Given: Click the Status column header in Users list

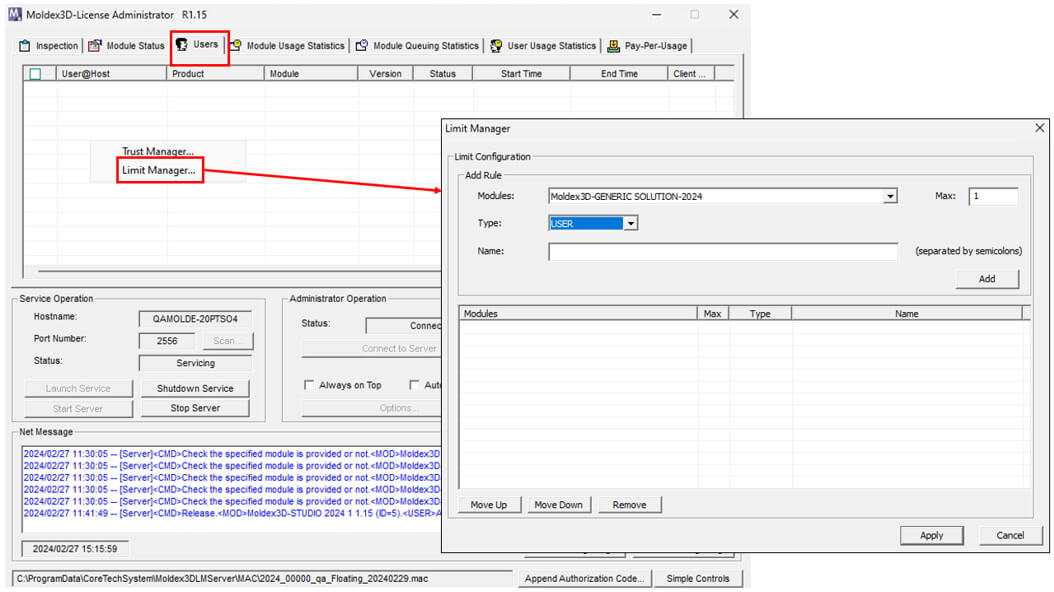Looking at the screenshot, I should (442, 74).
